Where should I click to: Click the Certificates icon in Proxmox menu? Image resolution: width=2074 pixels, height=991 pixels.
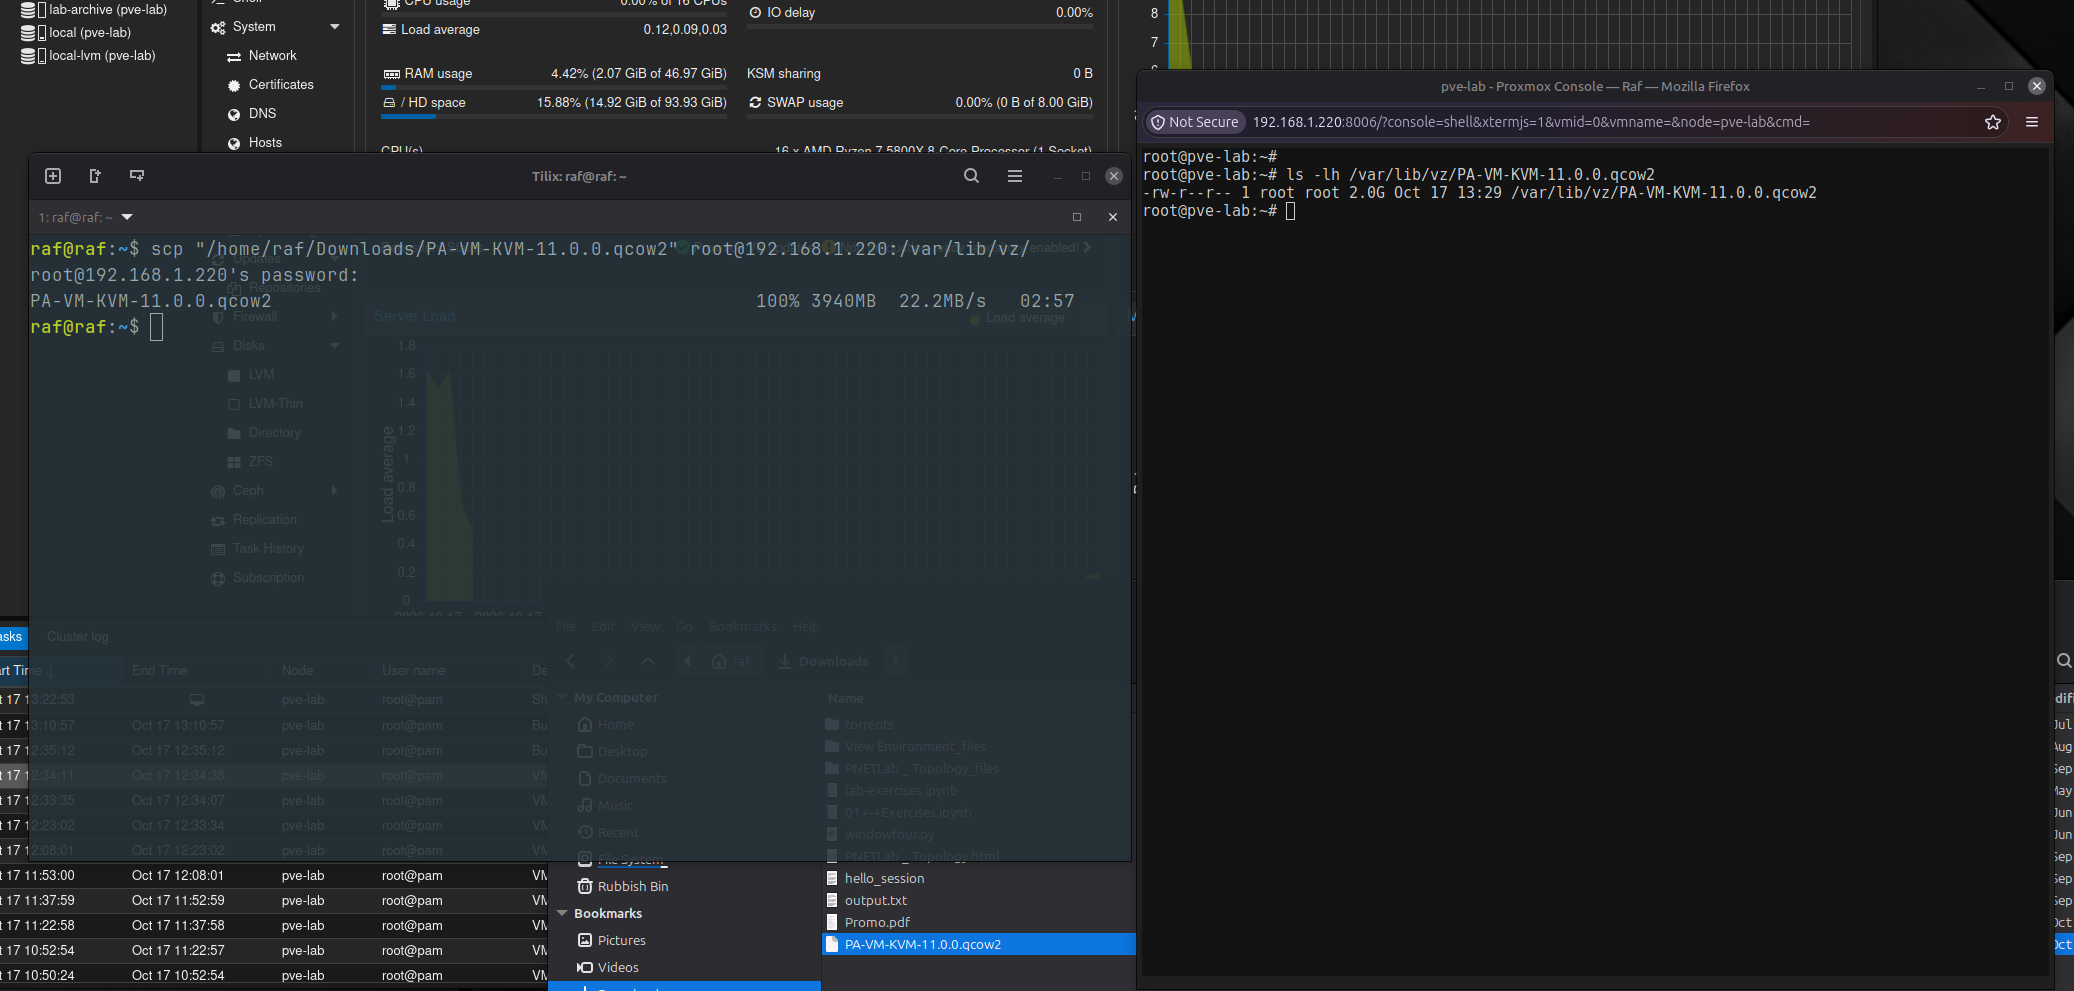click(x=234, y=86)
